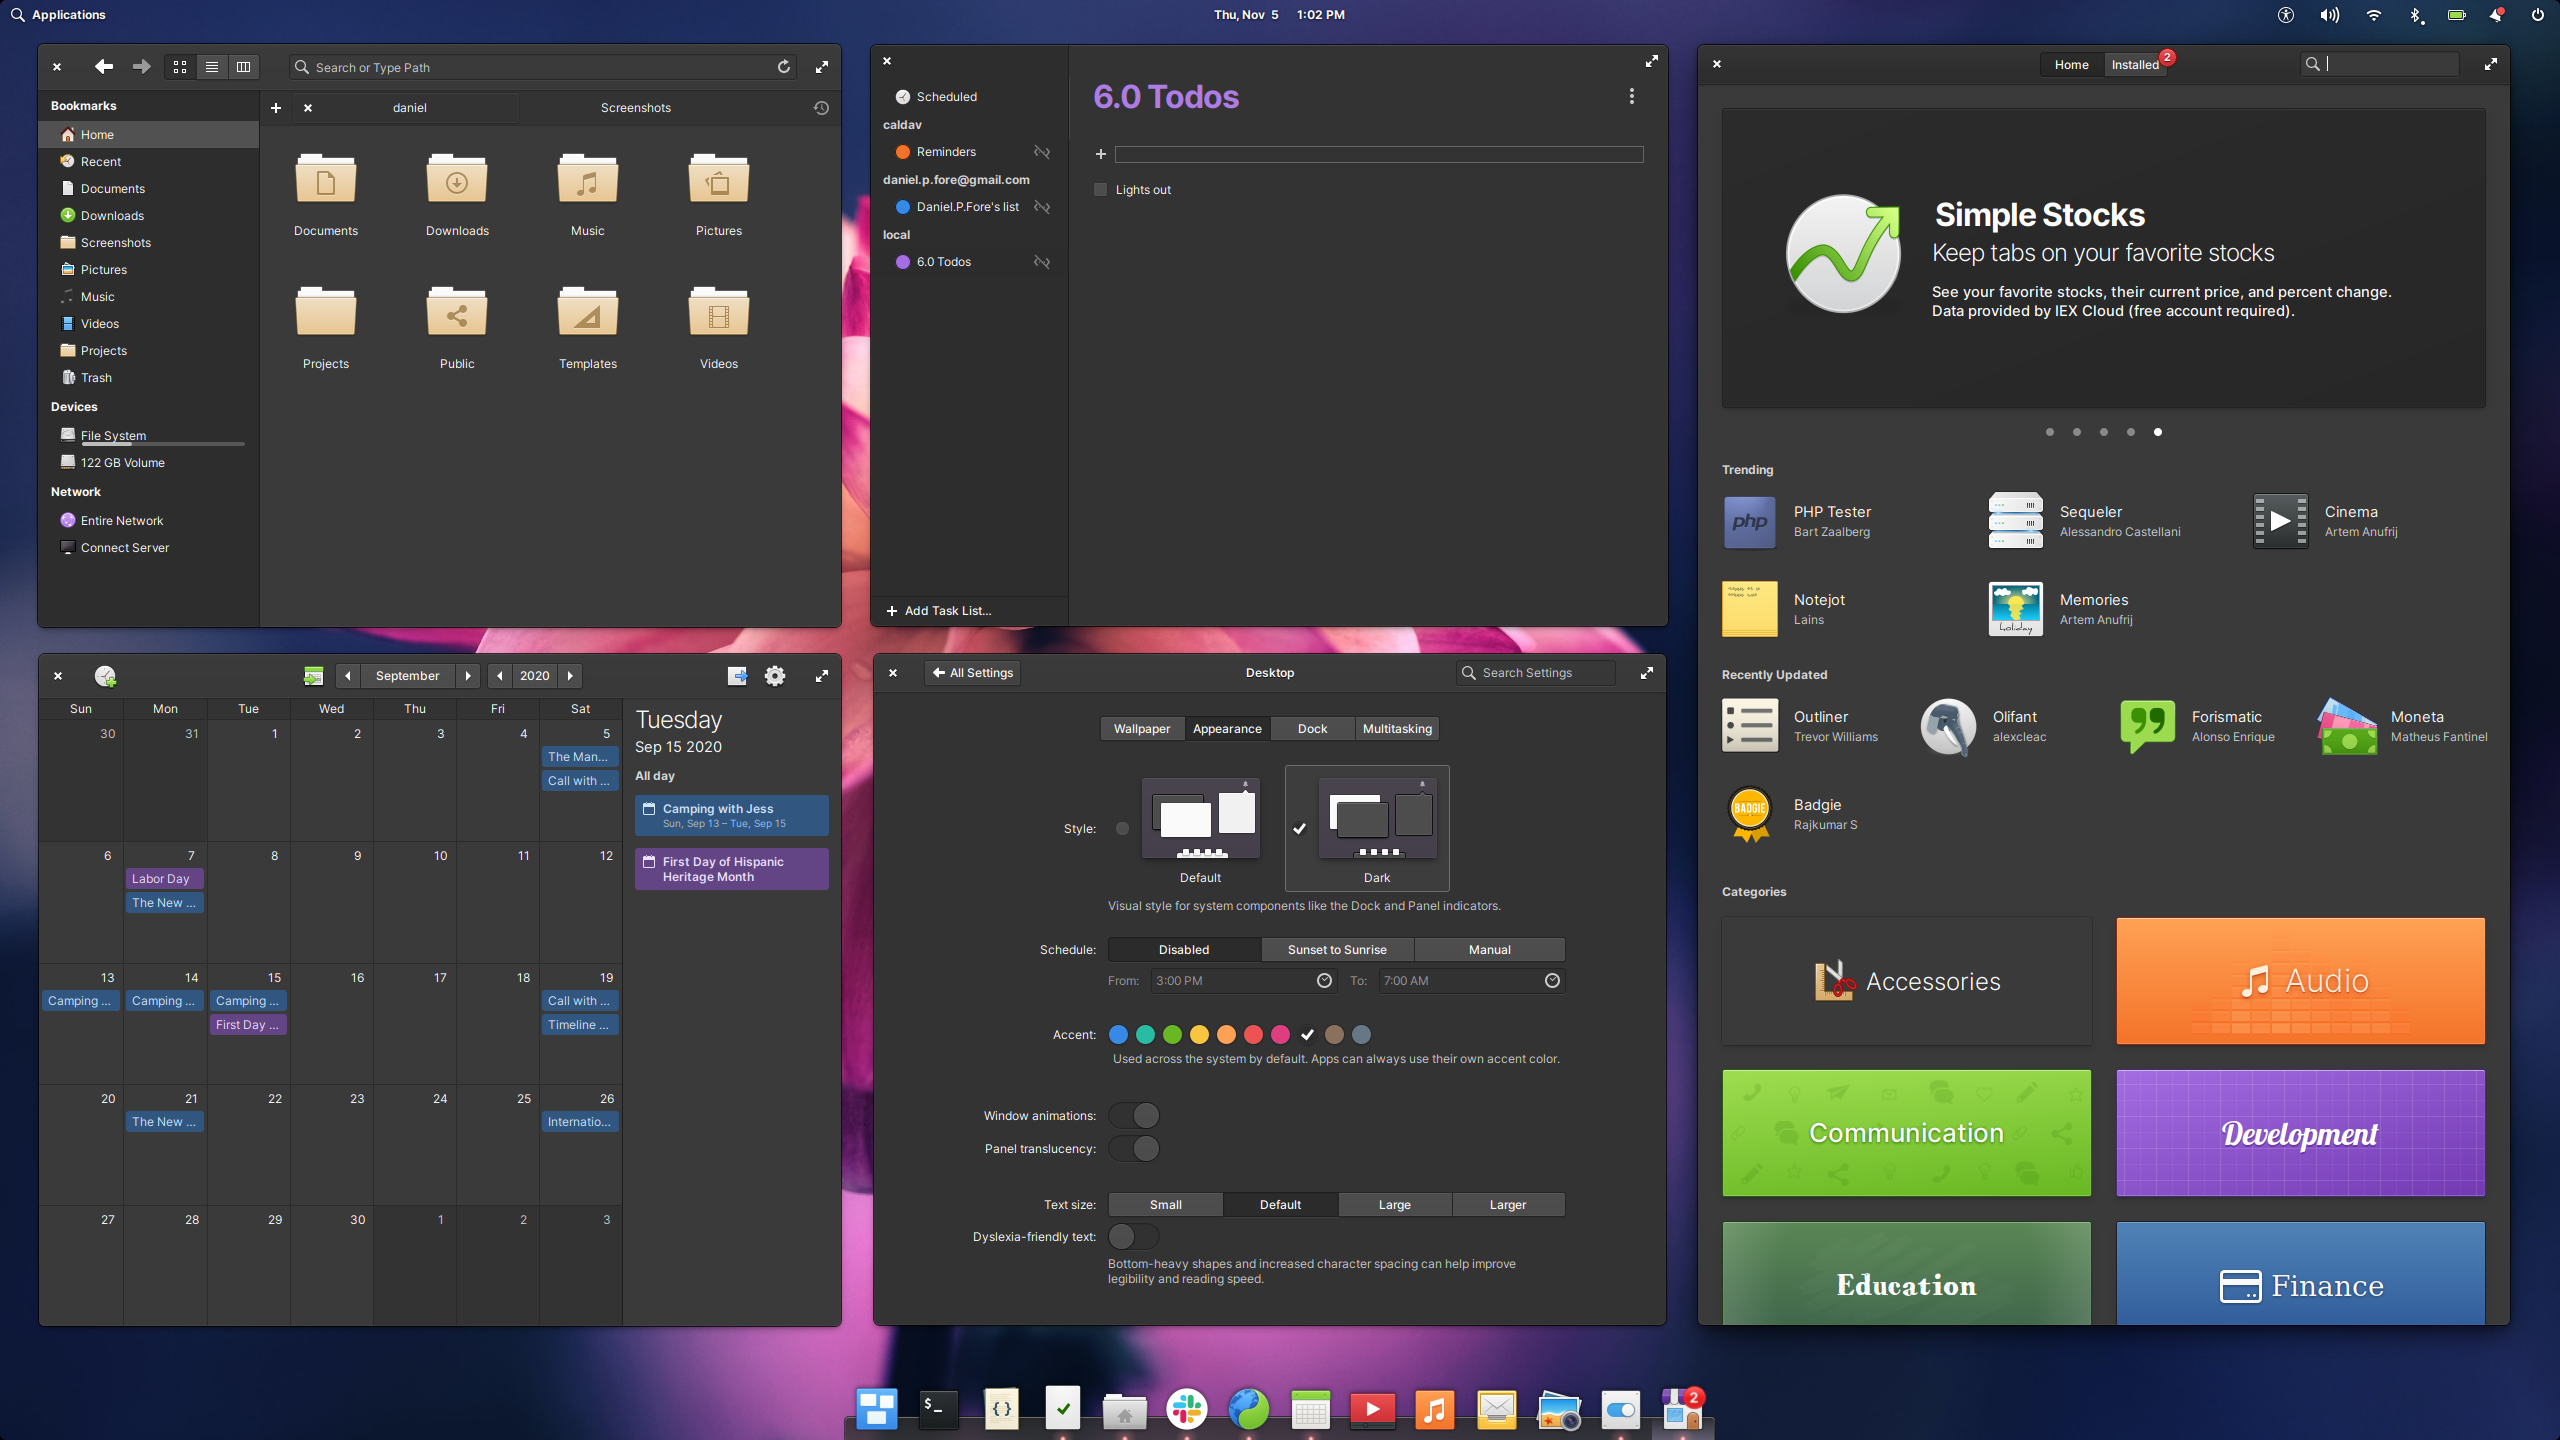Expand the Reminders list in Caldav
Viewport: 2560px width, 1440px height.
click(x=946, y=153)
